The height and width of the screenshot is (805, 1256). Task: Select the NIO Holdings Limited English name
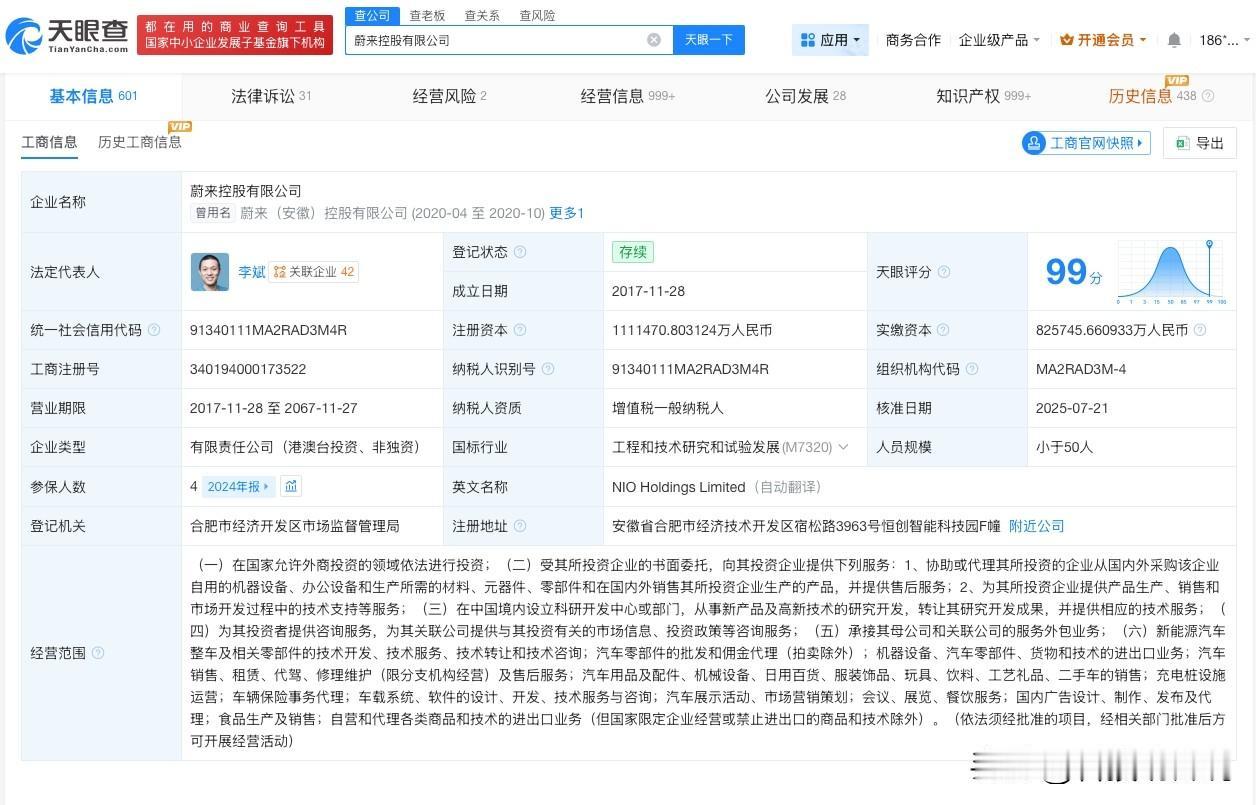click(x=678, y=487)
